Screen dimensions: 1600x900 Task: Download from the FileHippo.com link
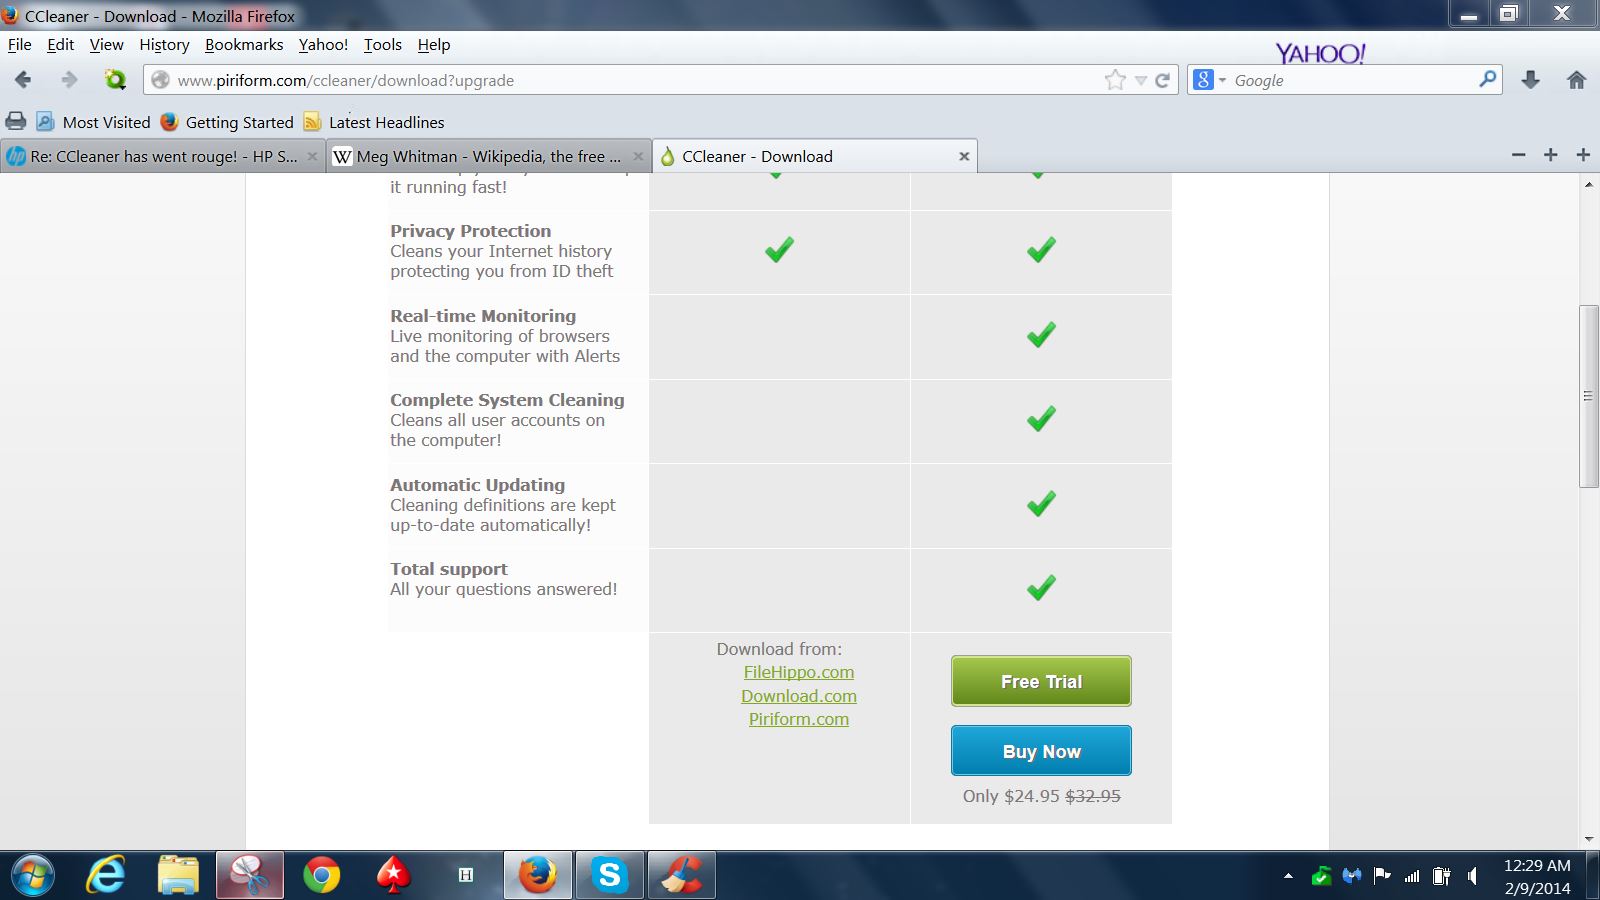click(798, 672)
